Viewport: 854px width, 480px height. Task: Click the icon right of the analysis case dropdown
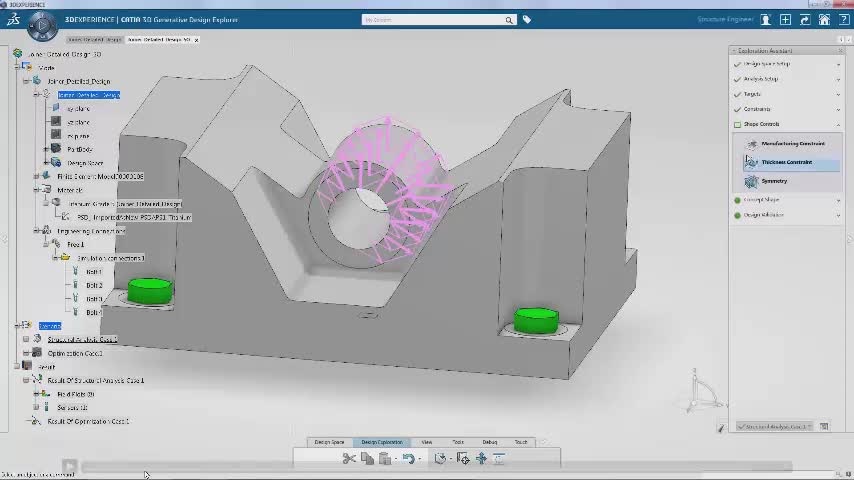tap(824, 427)
